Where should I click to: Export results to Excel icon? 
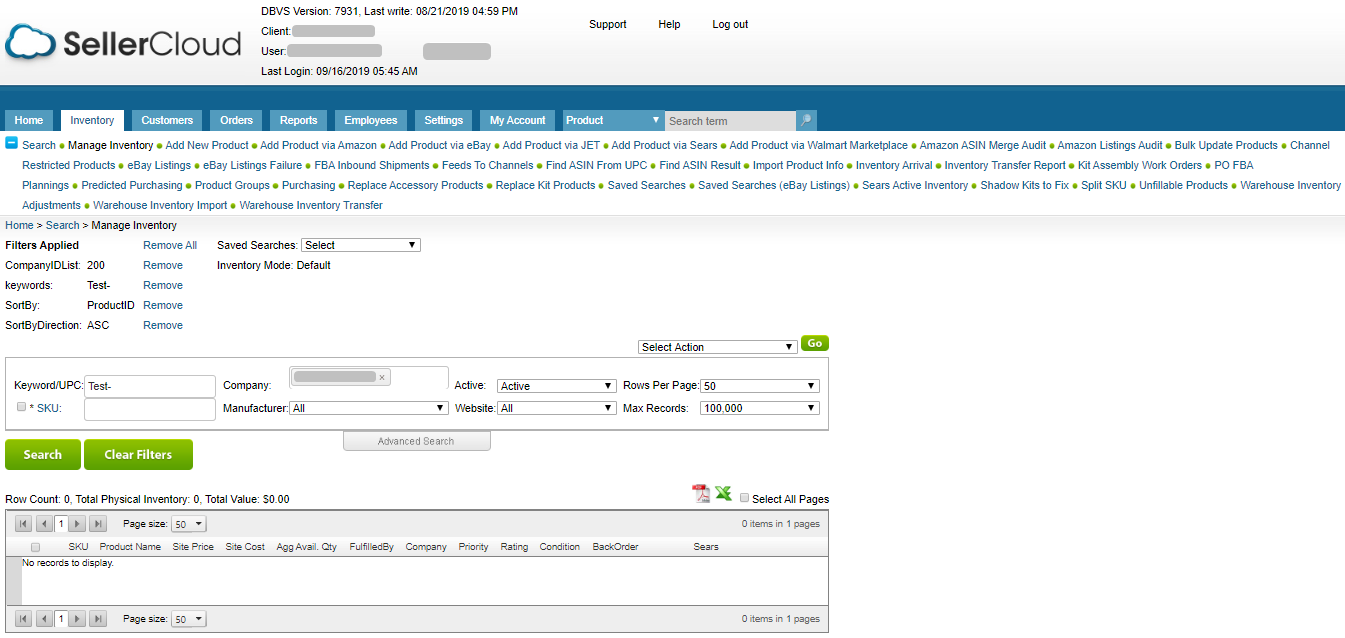pos(723,493)
